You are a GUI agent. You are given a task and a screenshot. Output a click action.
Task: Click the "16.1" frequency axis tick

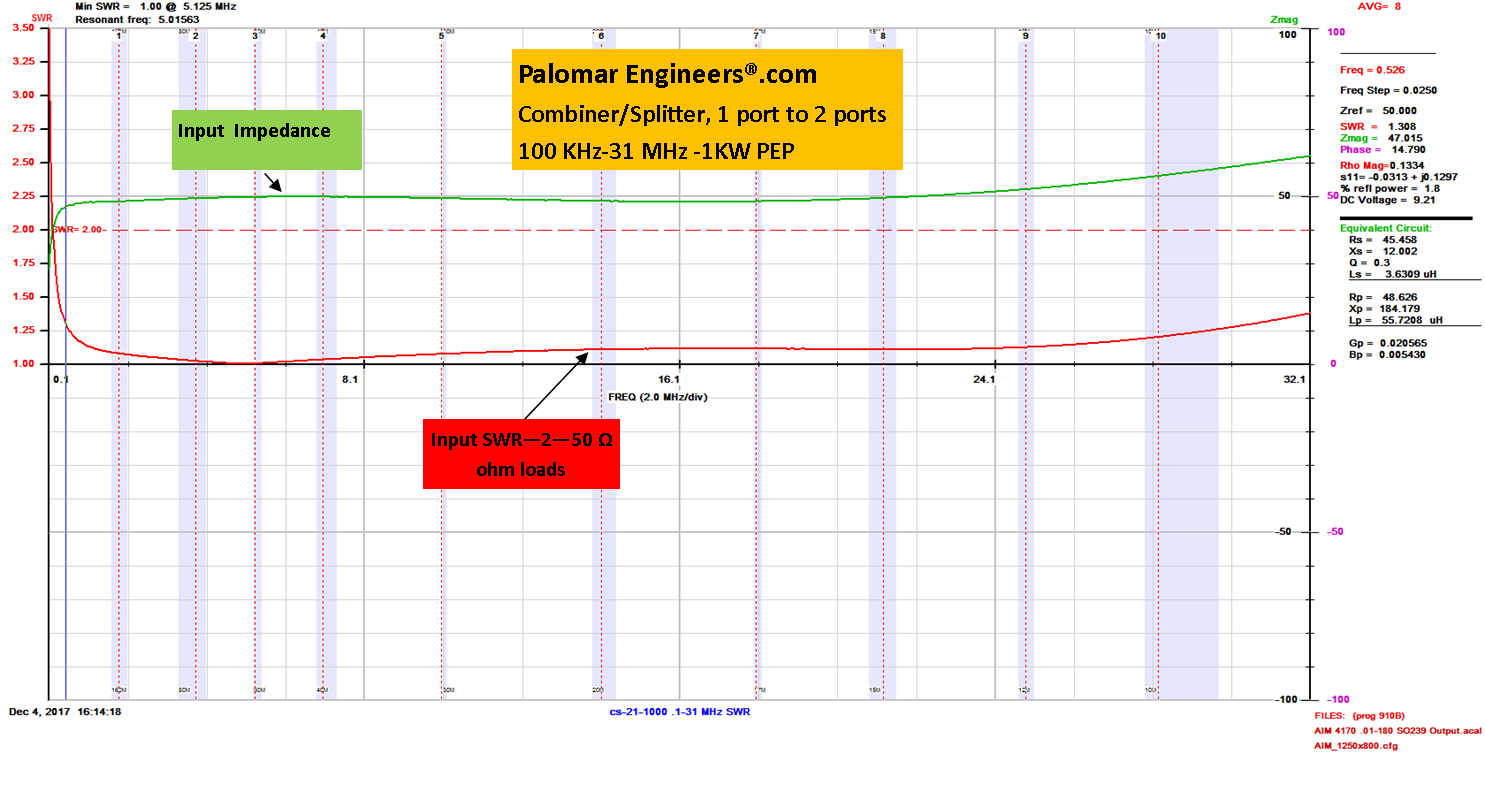coord(669,380)
